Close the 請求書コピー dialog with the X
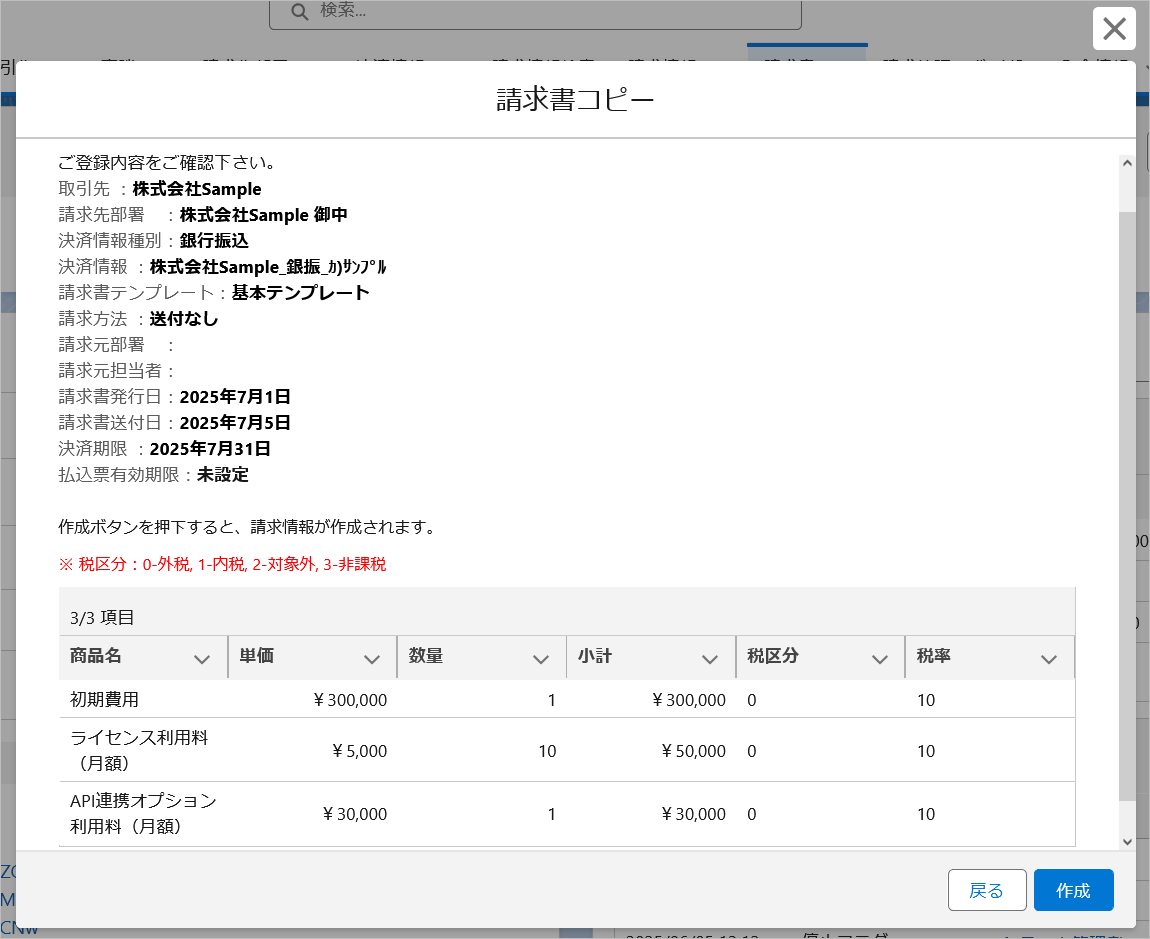1150x939 pixels. (x=1114, y=29)
